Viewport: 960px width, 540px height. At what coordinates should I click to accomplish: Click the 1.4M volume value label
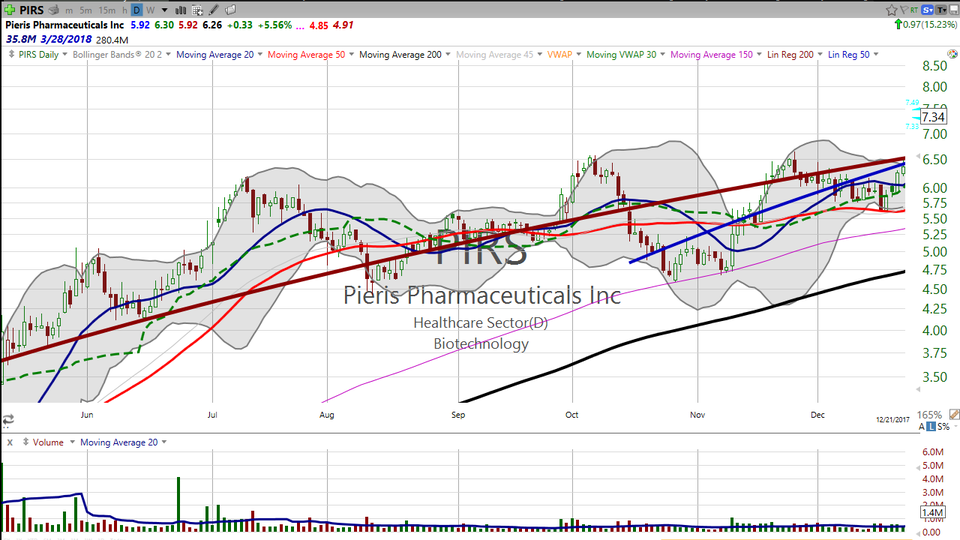point(932,512)
